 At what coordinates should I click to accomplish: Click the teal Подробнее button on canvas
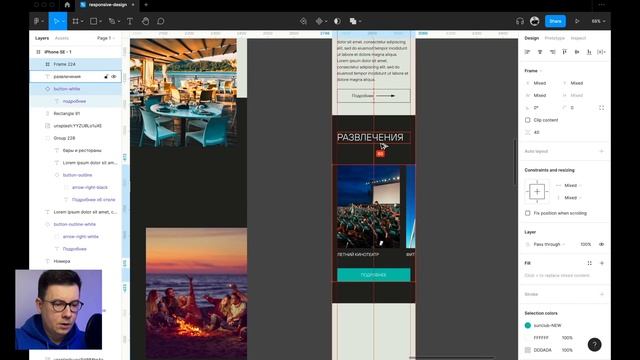tap(373, 275)
